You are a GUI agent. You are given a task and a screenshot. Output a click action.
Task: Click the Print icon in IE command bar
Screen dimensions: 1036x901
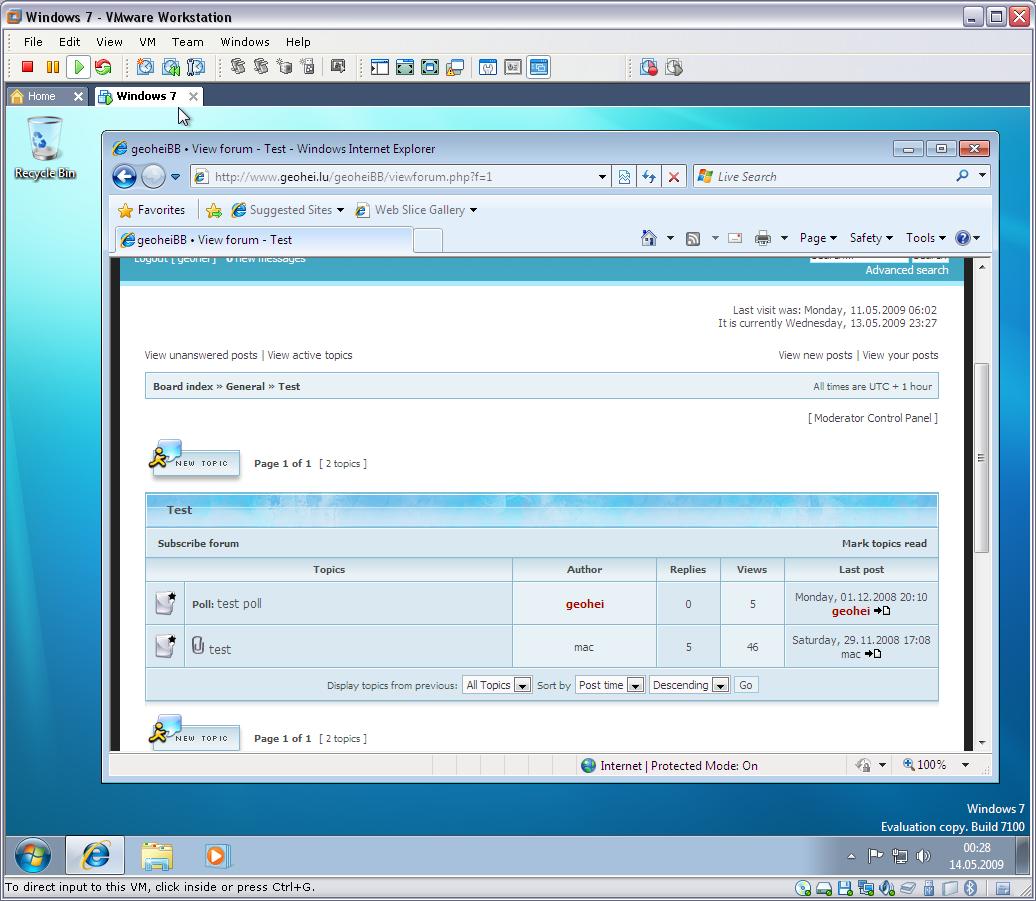[x=762, y=238]
